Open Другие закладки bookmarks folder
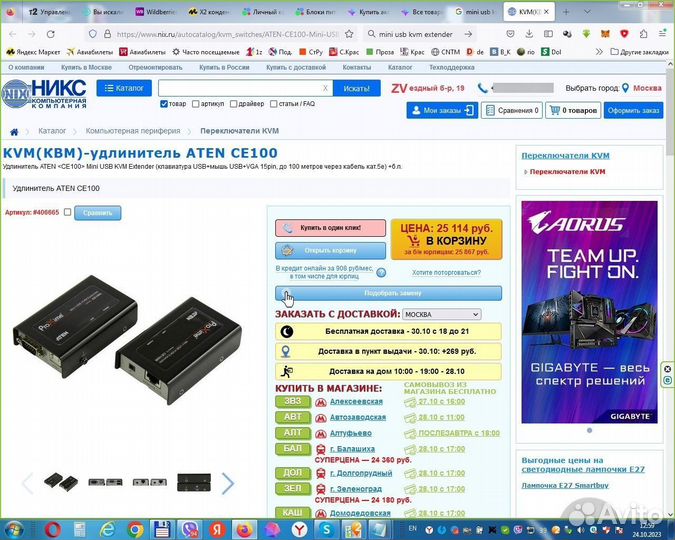The width and height of the screenshot is (675, 540). pyautogui.click(x=640, y=52)
